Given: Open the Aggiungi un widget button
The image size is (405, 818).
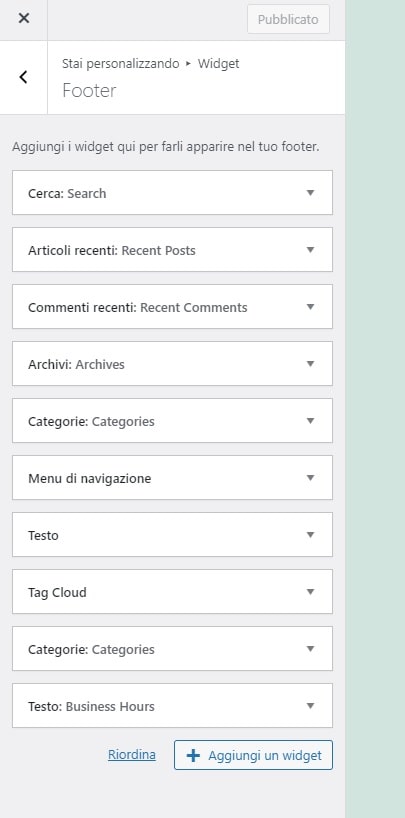Looking at the screenshot, I should [x=253, y=755].
